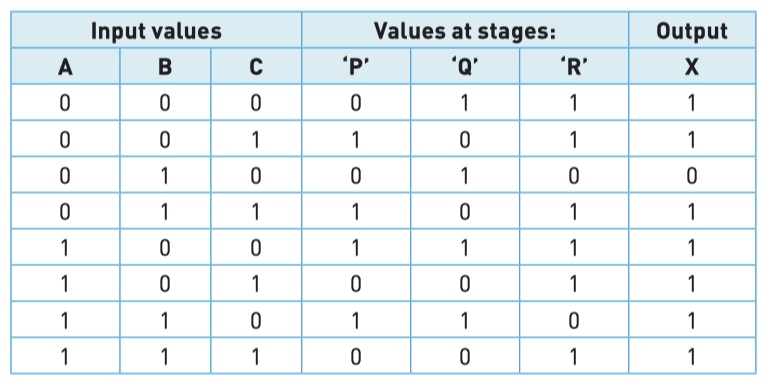776x384 pixels.
Task: Select the 'R' value for inputs 0 1 0
Action: (574, 175)
